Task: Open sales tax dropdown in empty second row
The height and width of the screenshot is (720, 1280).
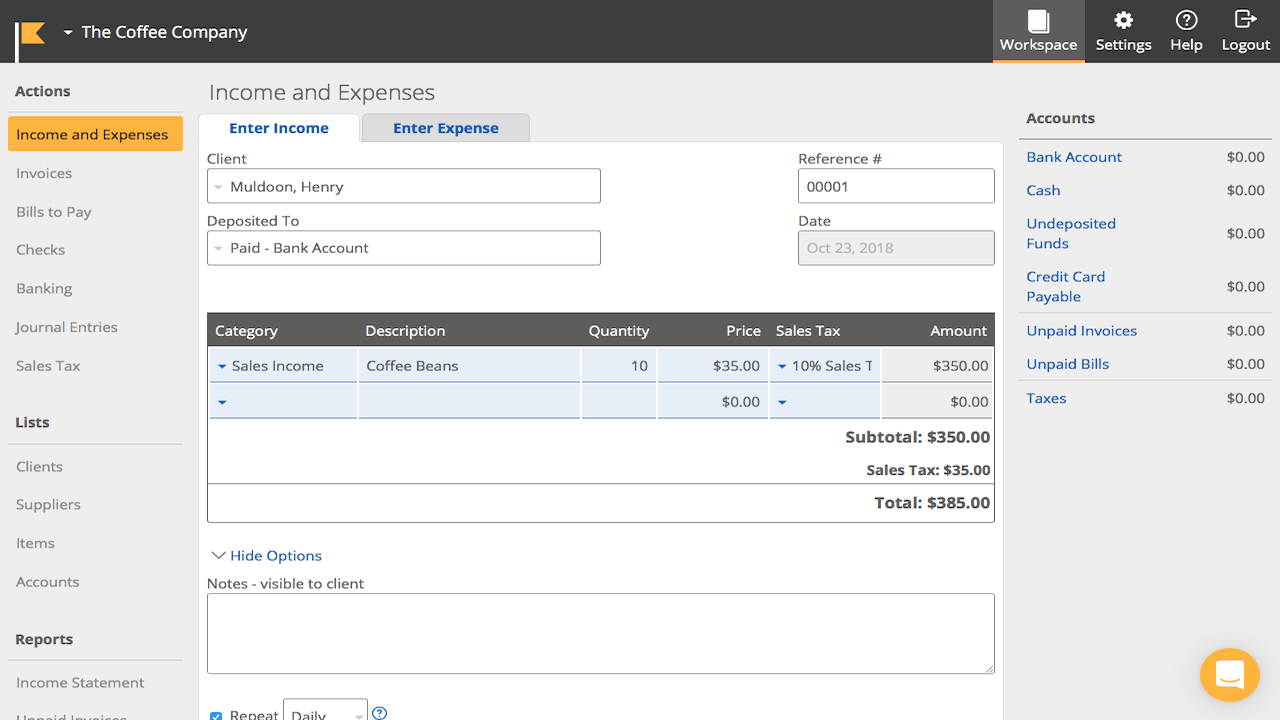Action: tap(825, 402)
